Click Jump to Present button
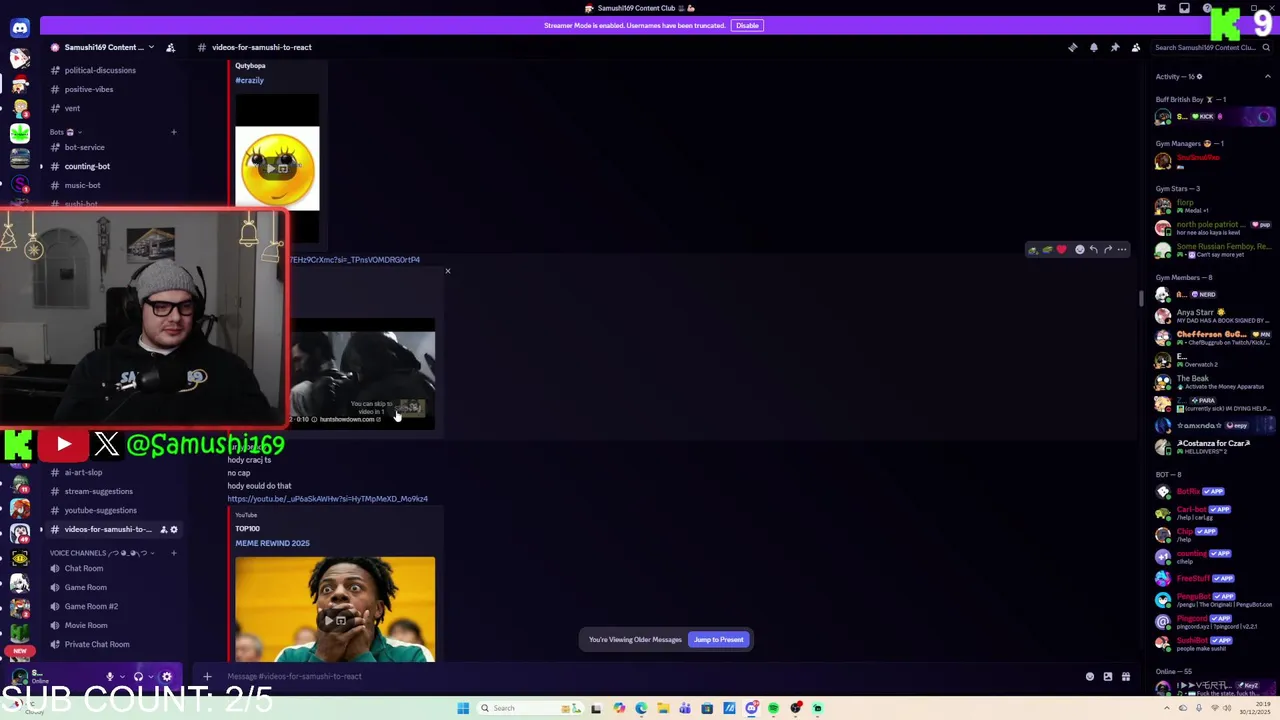This screenshot has width=1280, height=720. coord(719,640)
